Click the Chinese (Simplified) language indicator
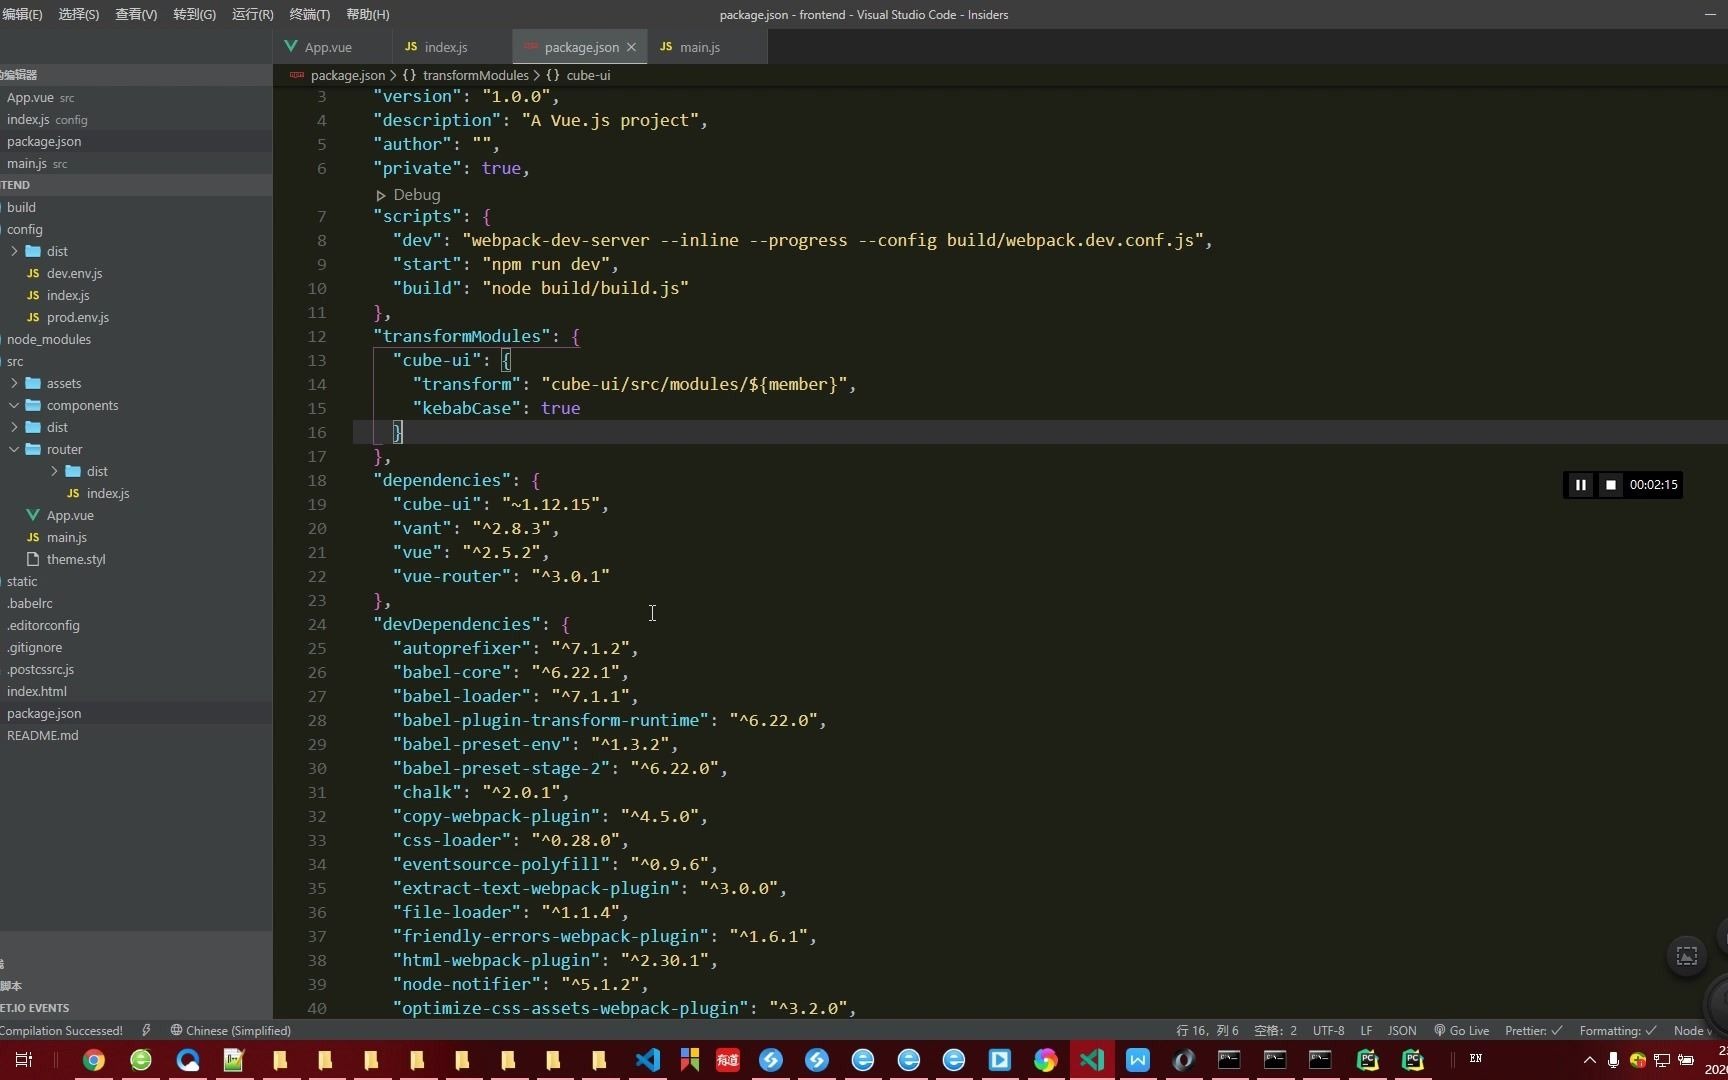The image size is (1728, 1080). click(x=230, y=1030)
